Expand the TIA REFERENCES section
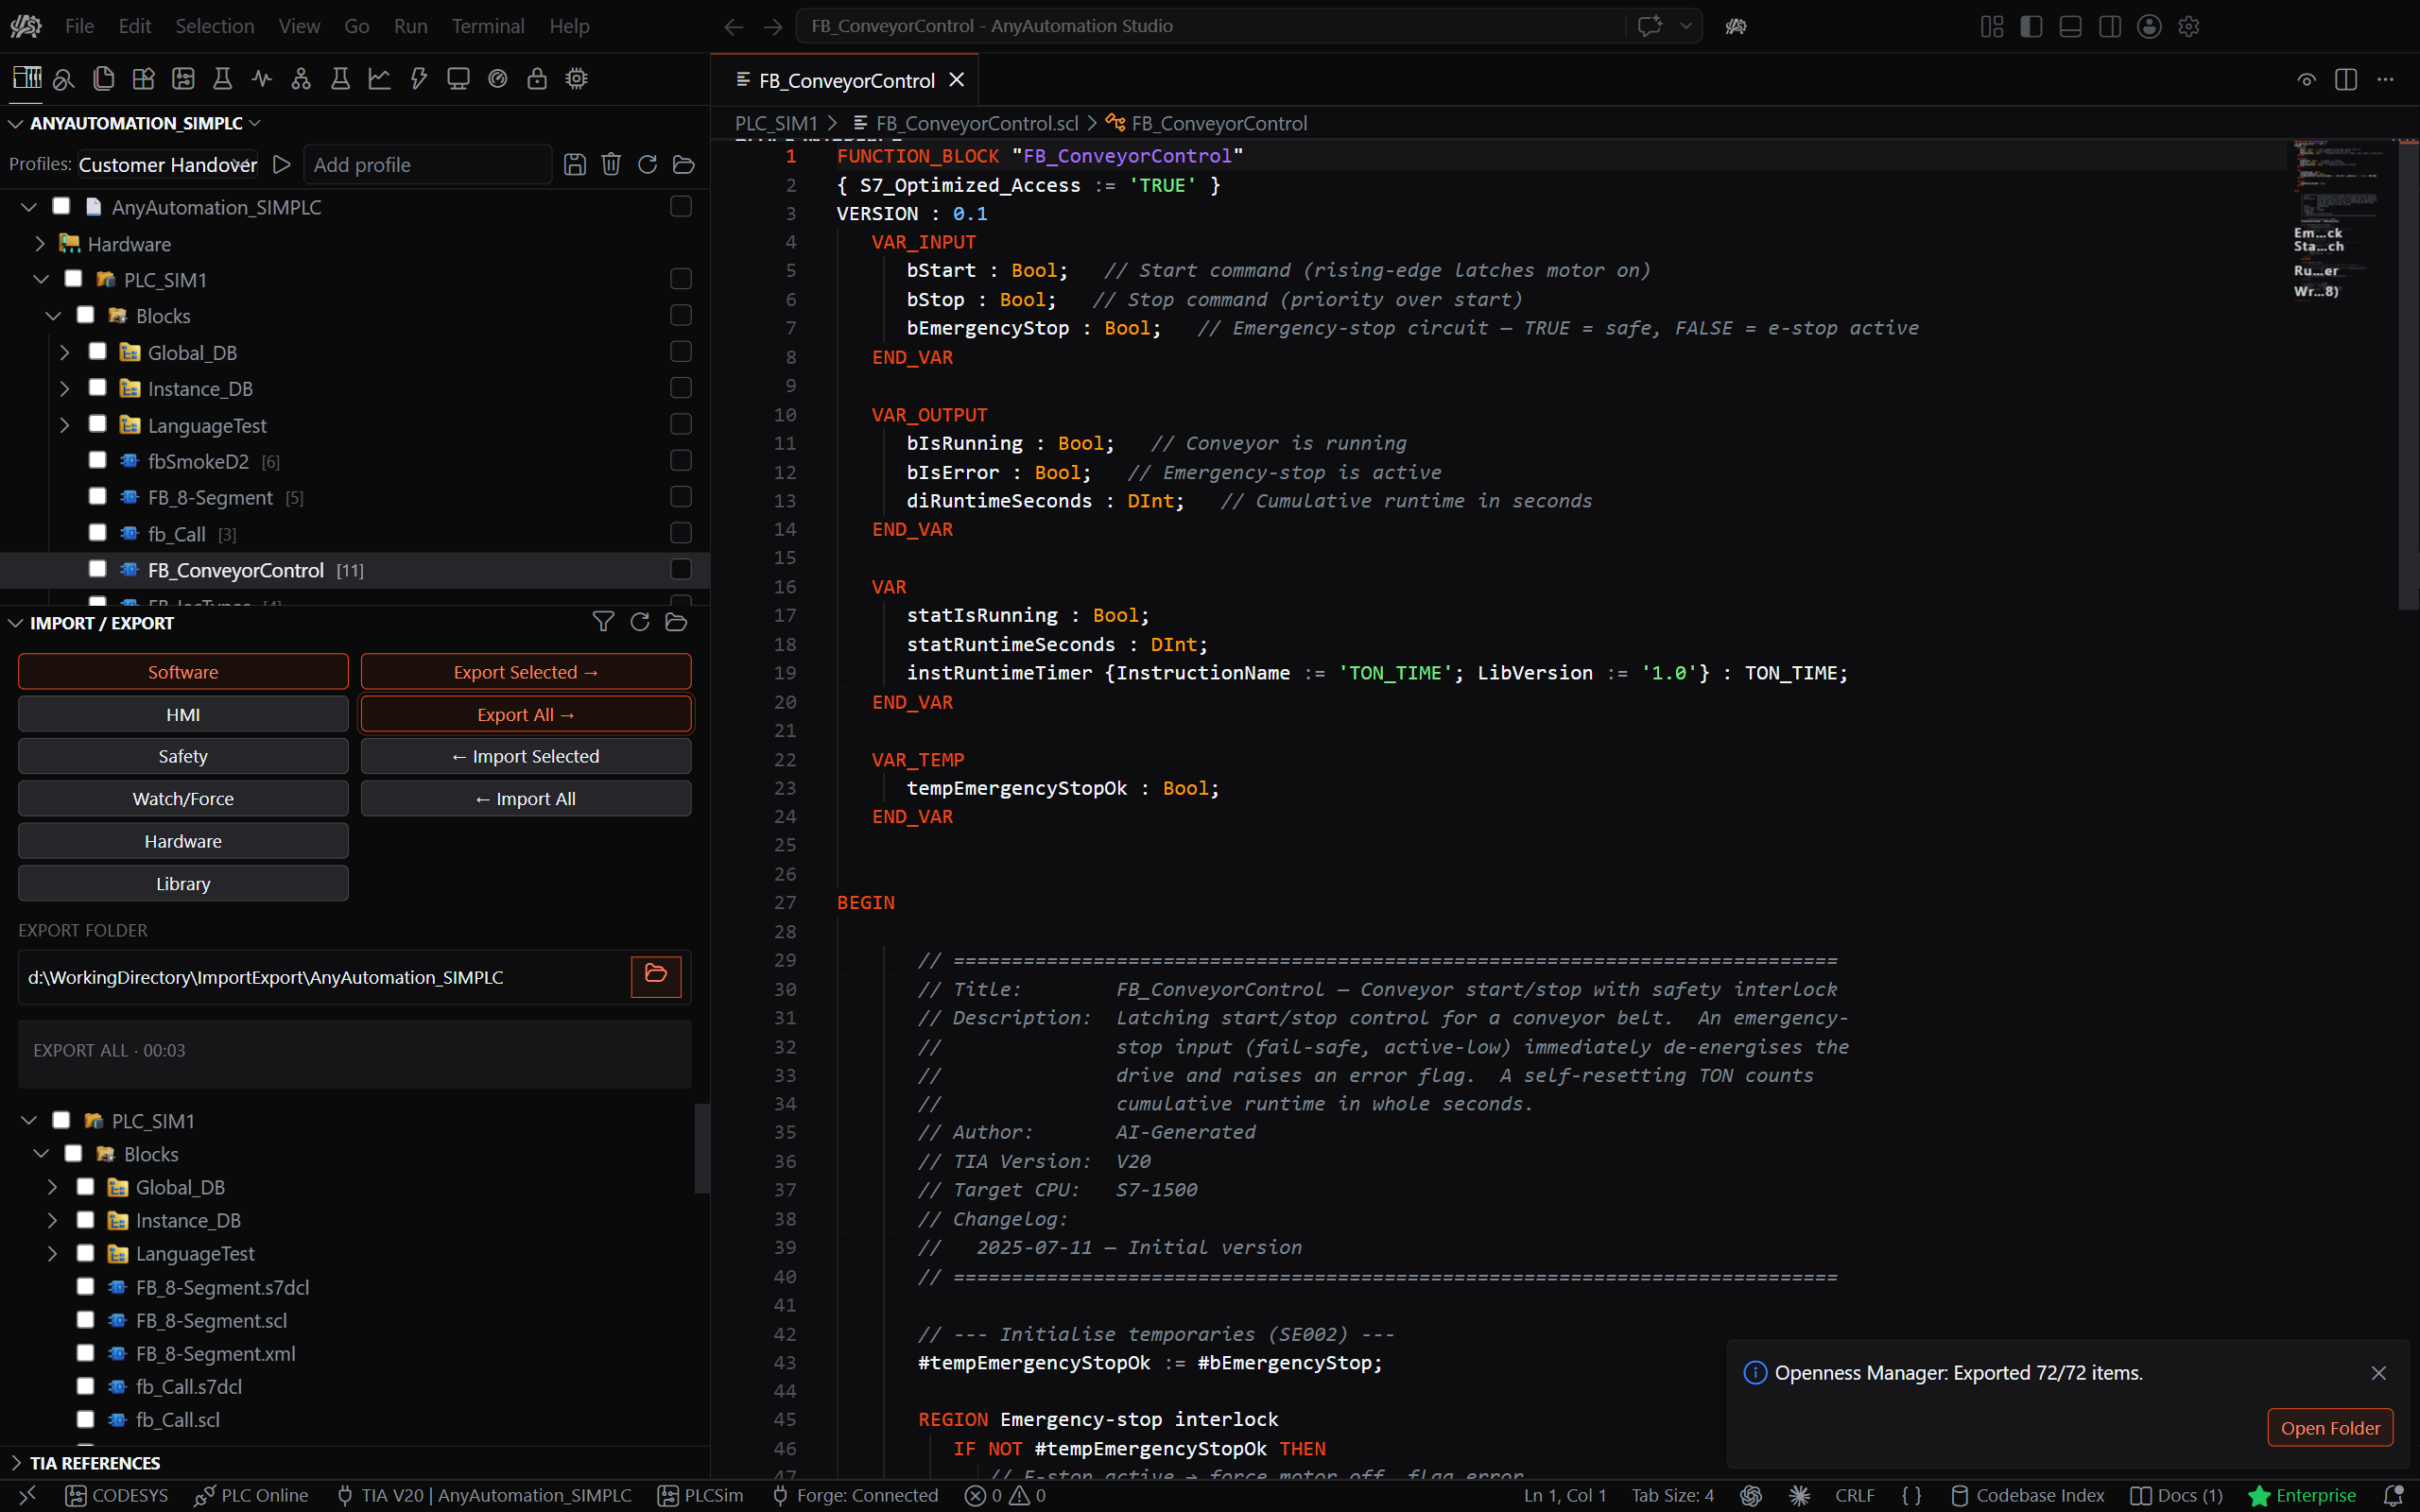 16,1462
